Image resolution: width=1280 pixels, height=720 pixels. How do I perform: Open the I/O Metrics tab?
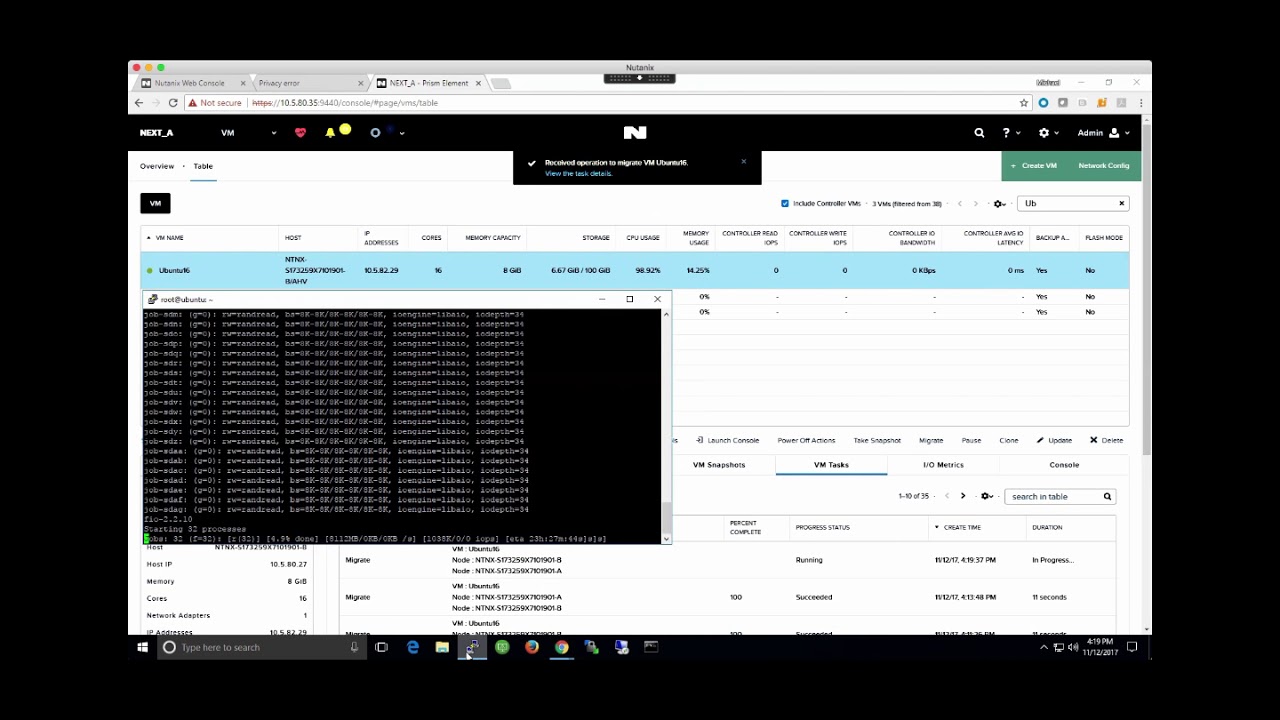pos(943,465)
